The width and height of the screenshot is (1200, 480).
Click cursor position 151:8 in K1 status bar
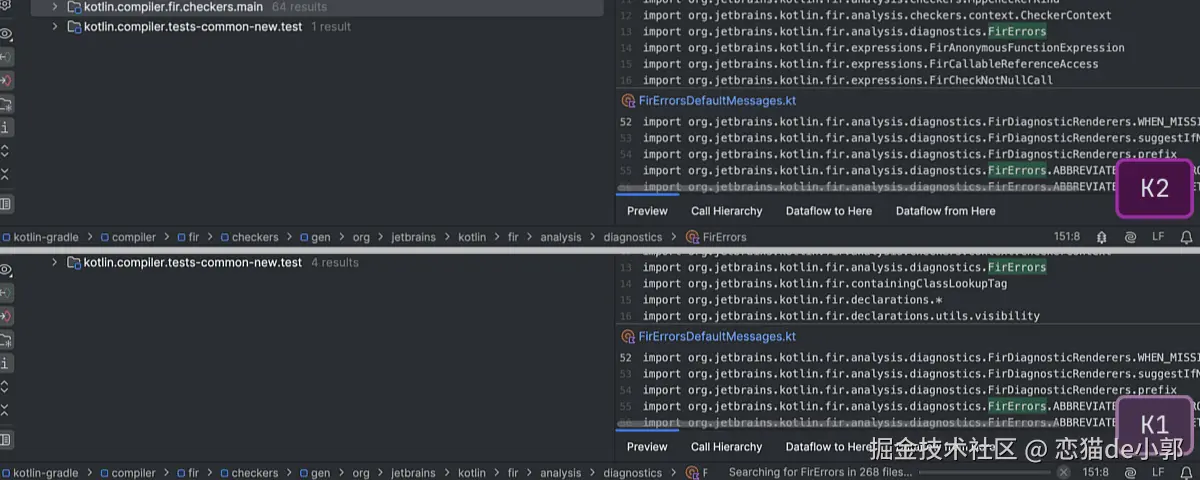1095,472
